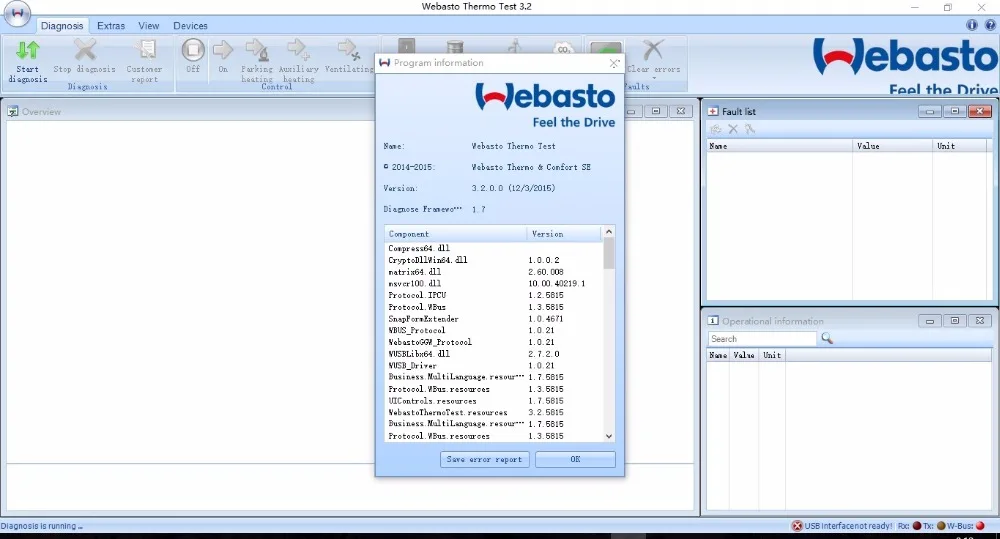Click the third Fault list toolbar icon
This screenshot has width=1000, height=539.
pyautogui.click(x=750, y=129)
